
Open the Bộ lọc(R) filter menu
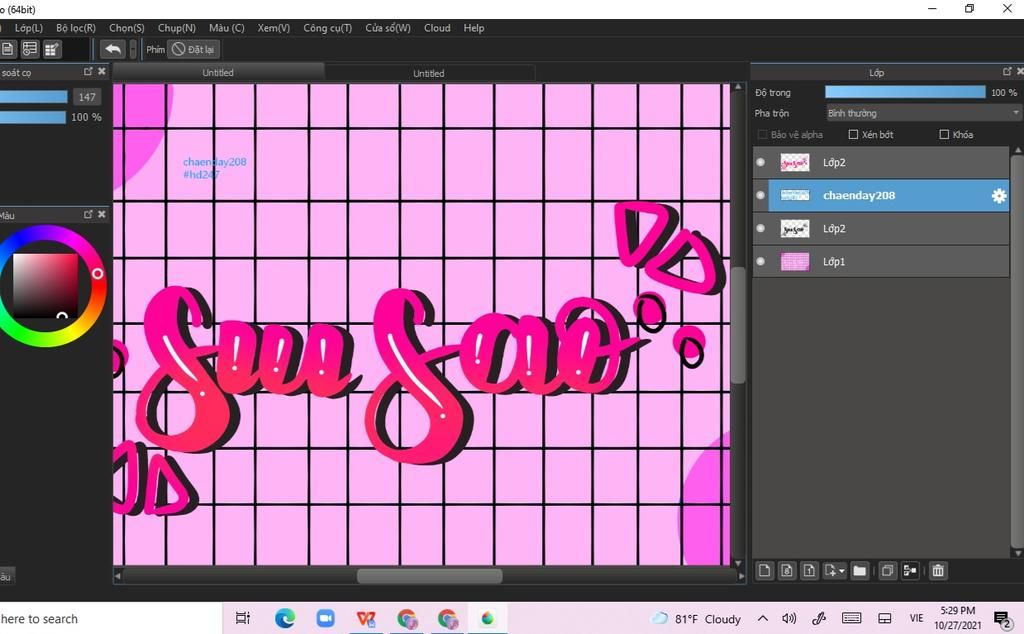[x=76, y=28]
